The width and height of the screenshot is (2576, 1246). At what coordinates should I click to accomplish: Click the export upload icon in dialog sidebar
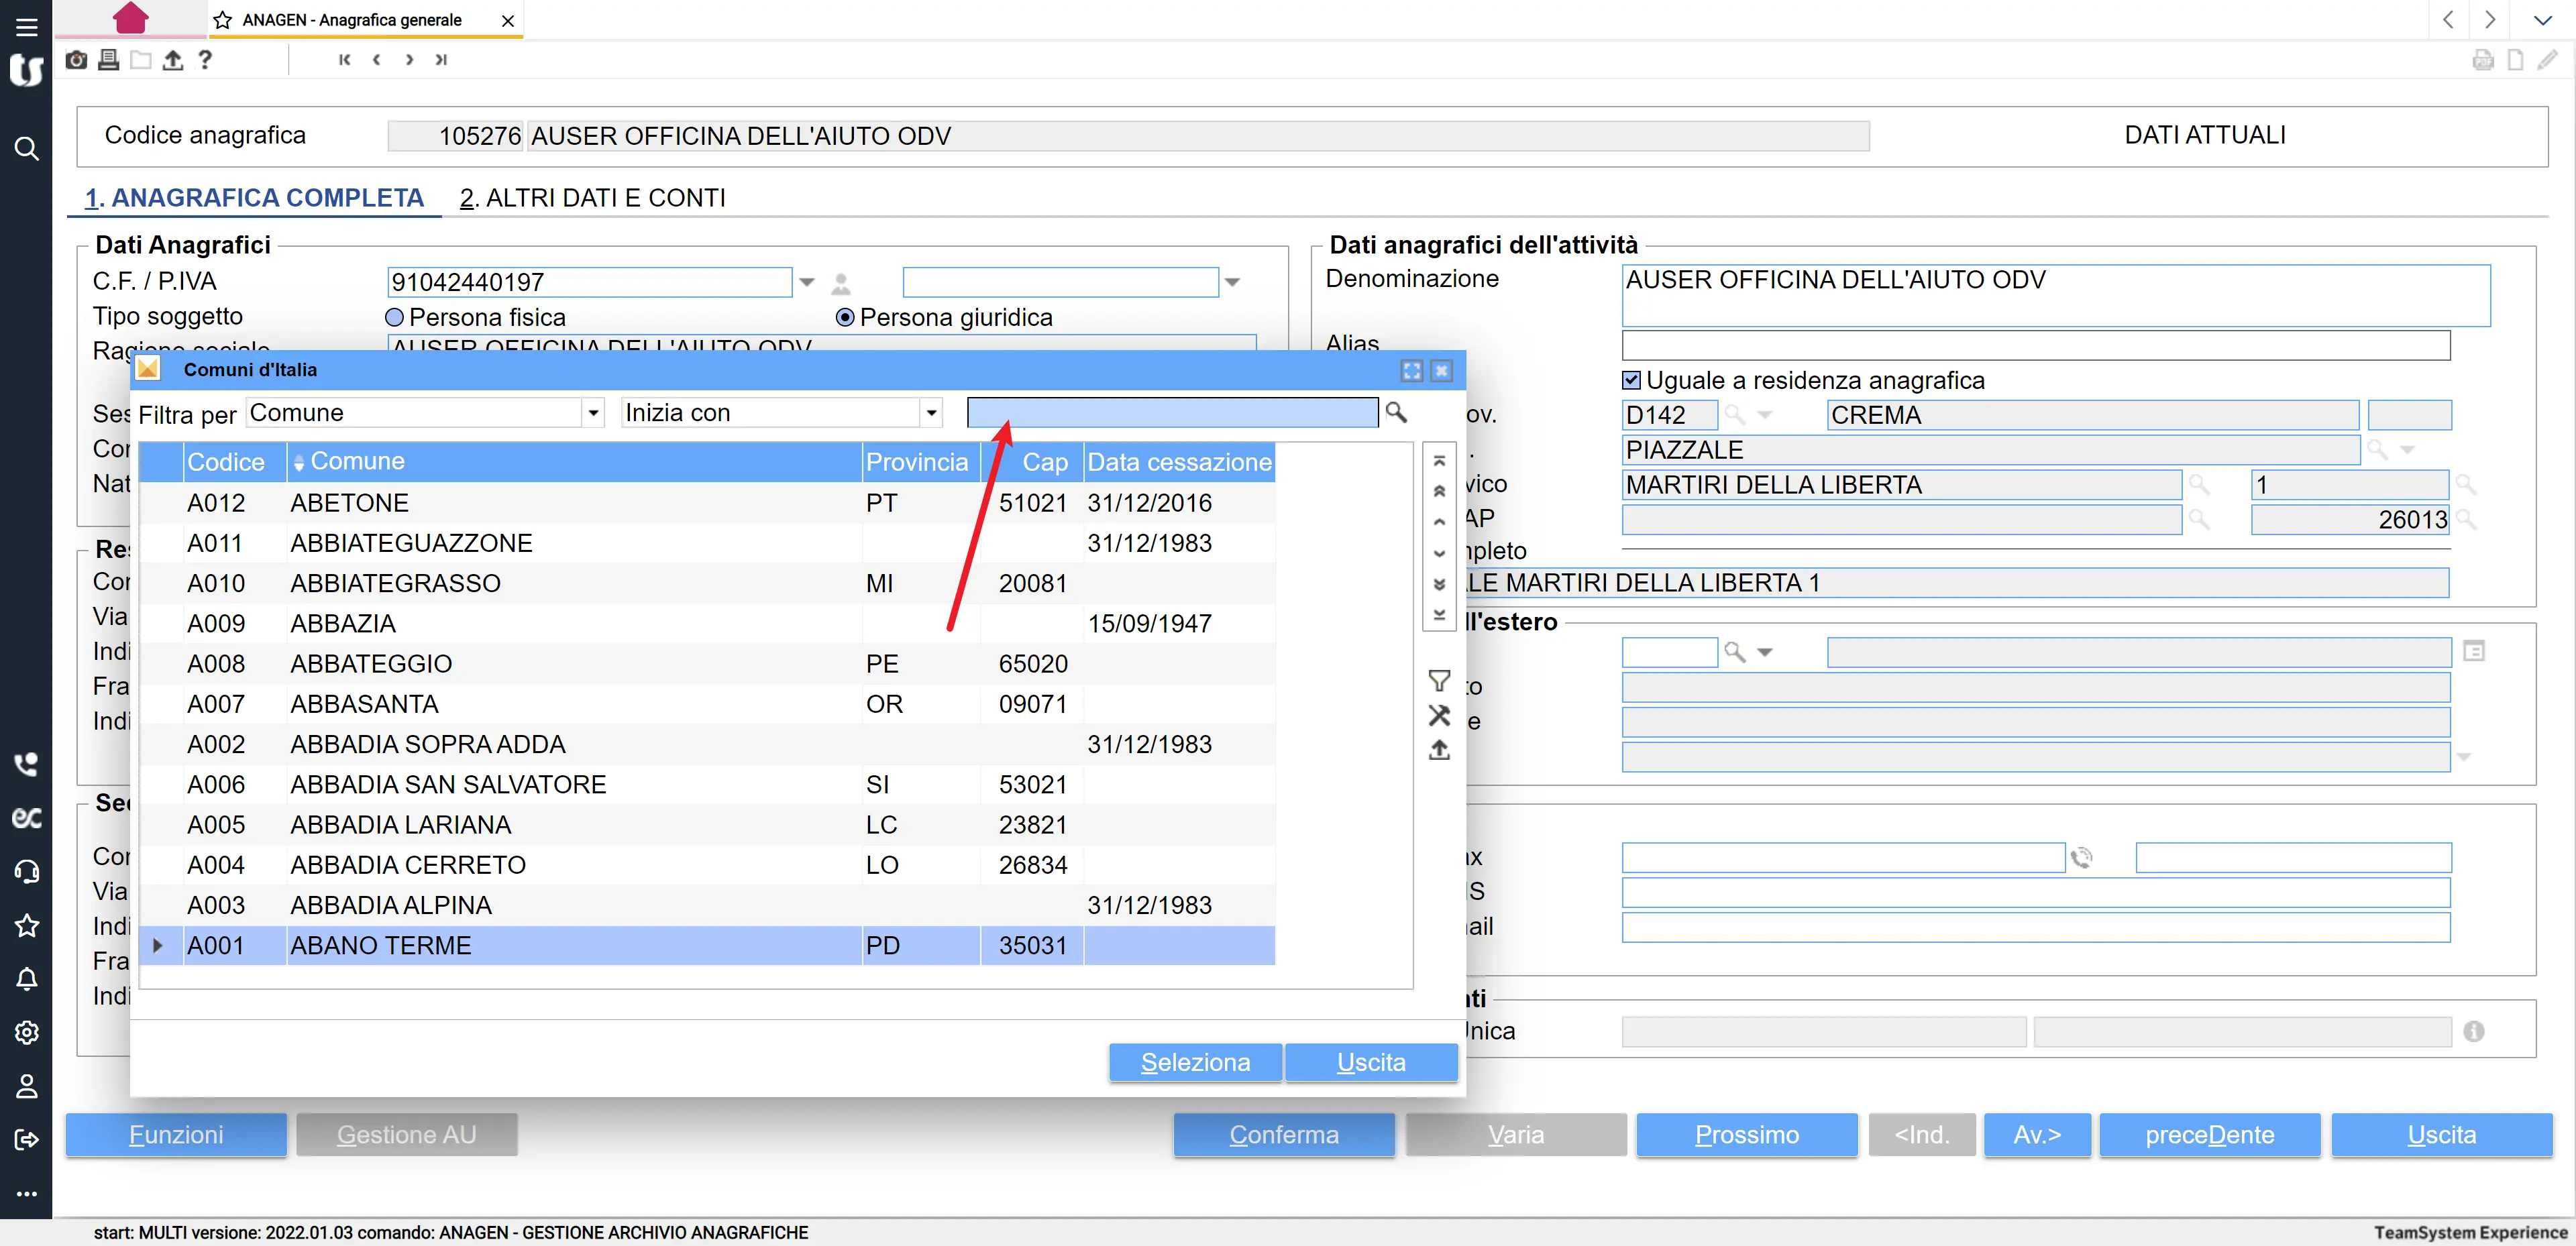click(x=1439, y=750)
